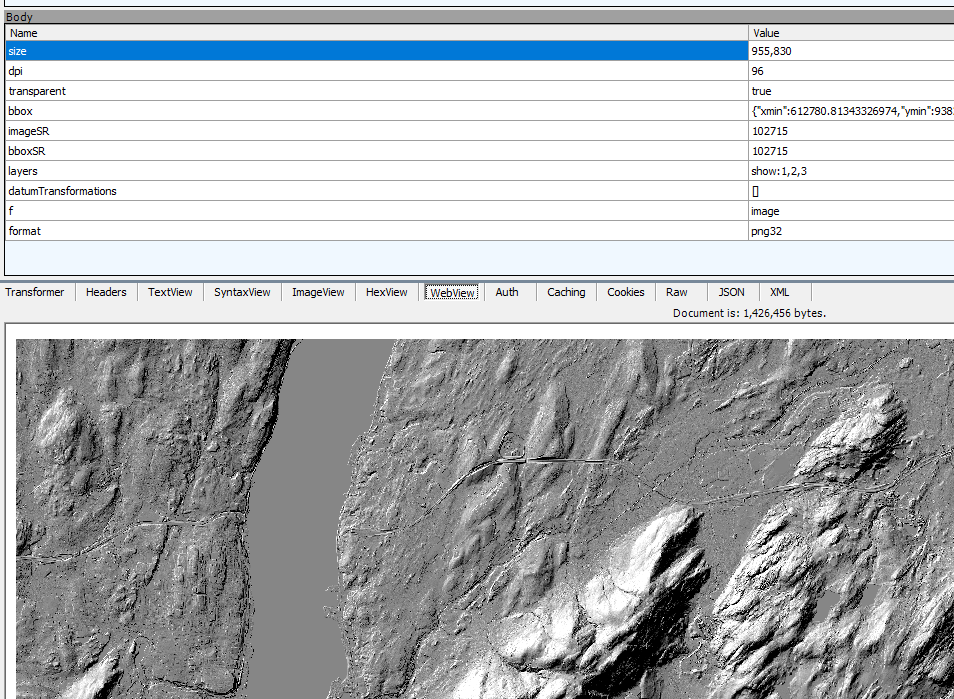Switch to the Transformer tab
Image resolution: width=954 pixels, height=699 pixels.
[x=35, y=292]
